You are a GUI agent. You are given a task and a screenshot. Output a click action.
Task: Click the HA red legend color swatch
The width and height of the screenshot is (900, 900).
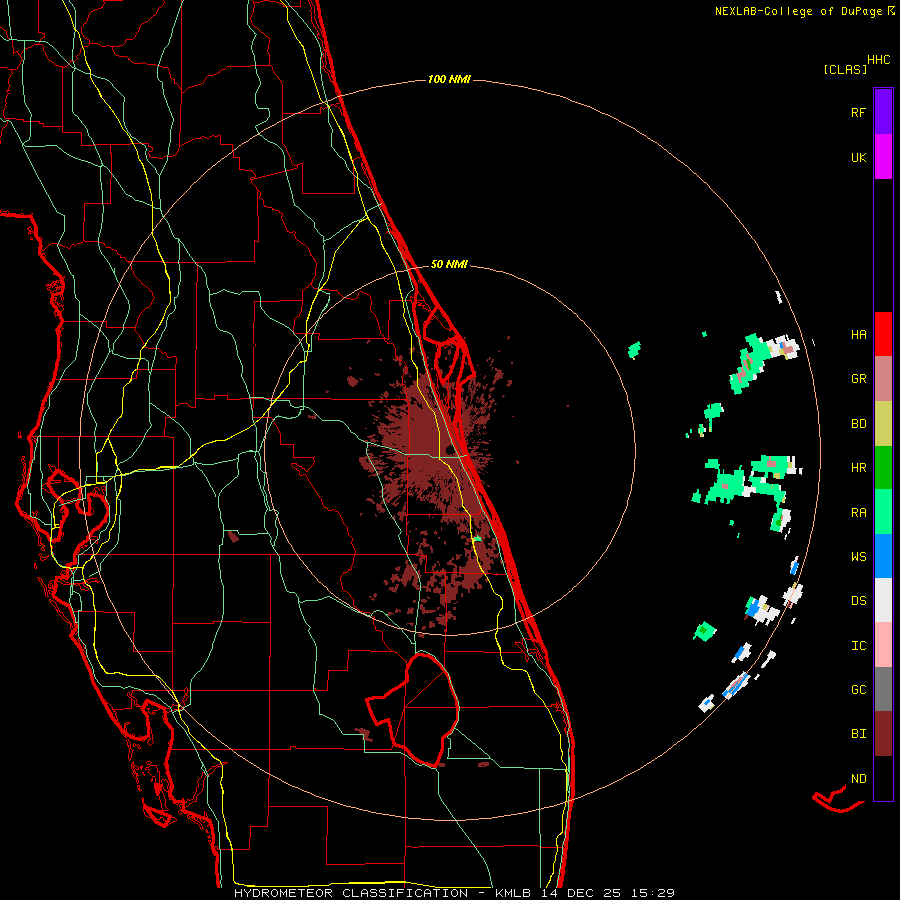[x=883, y=334]
